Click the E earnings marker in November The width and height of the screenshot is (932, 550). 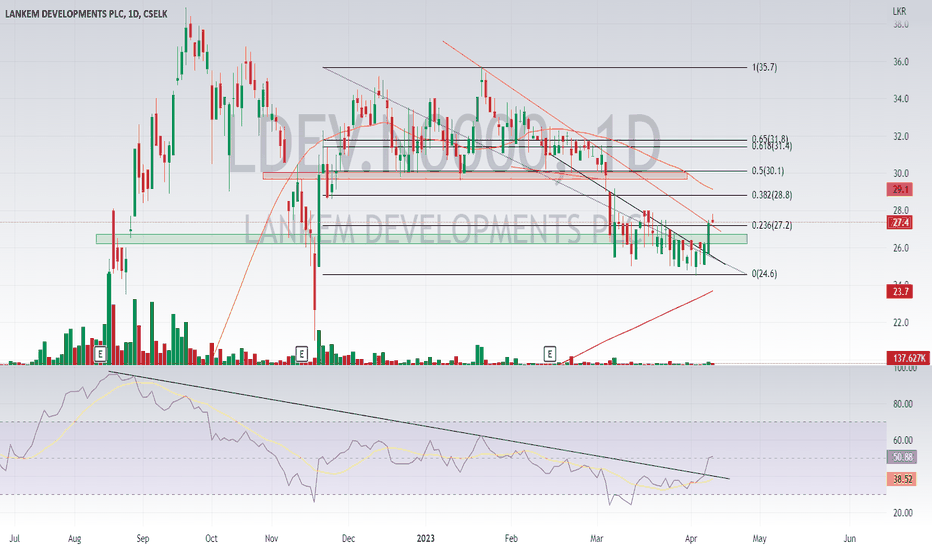(x=301, y=354)
